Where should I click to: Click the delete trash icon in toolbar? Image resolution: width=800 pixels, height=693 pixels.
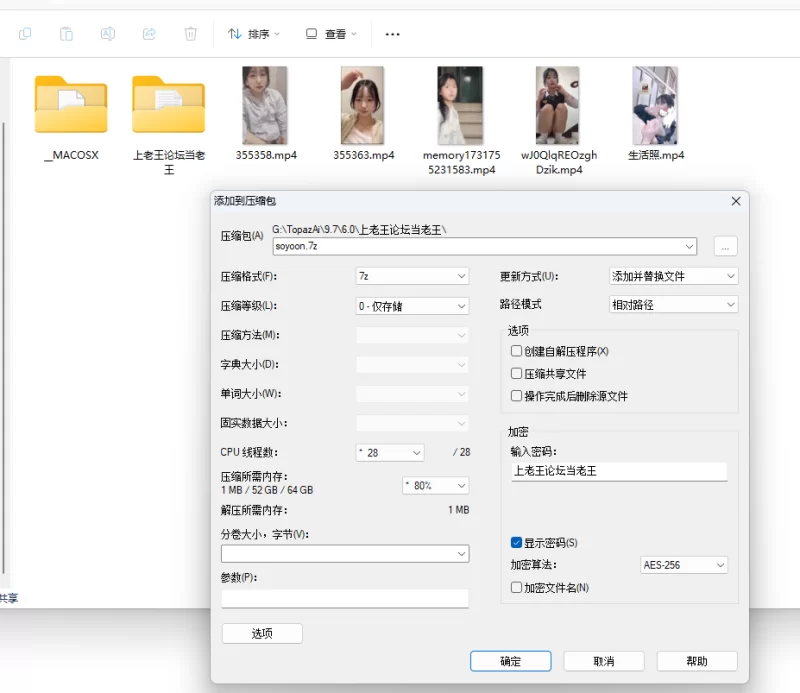pyautogui.click(x=190, y=34)
